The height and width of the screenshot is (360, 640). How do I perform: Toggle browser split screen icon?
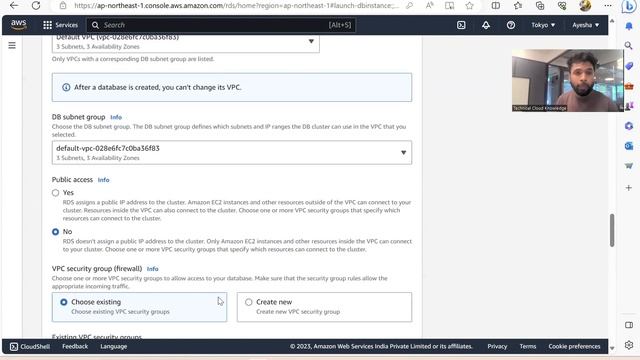click(x=496, y=6)
